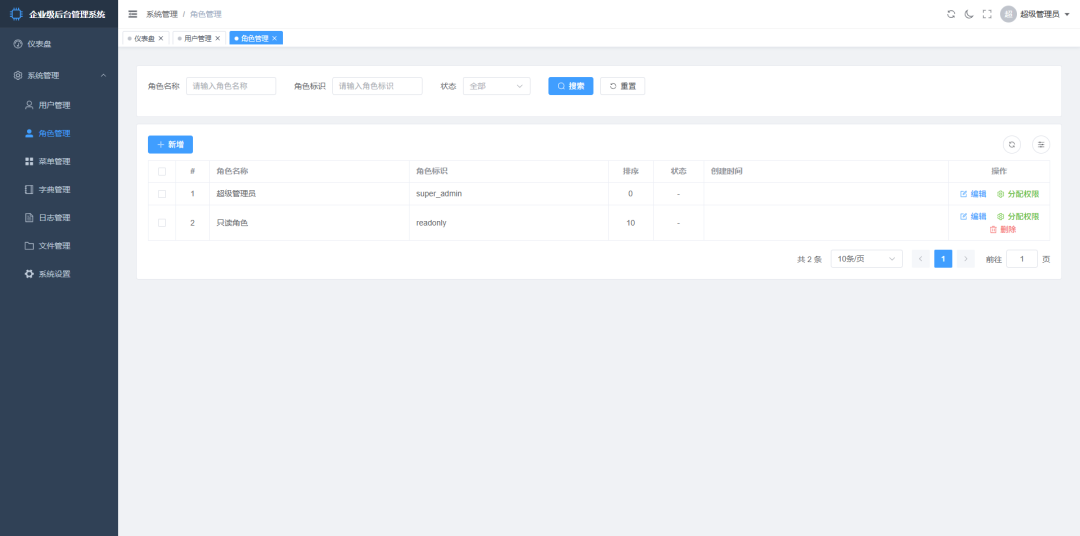Open the 状态 dropdown filter
Viewport: 1080px width, 536px height.
pos(497,86)
